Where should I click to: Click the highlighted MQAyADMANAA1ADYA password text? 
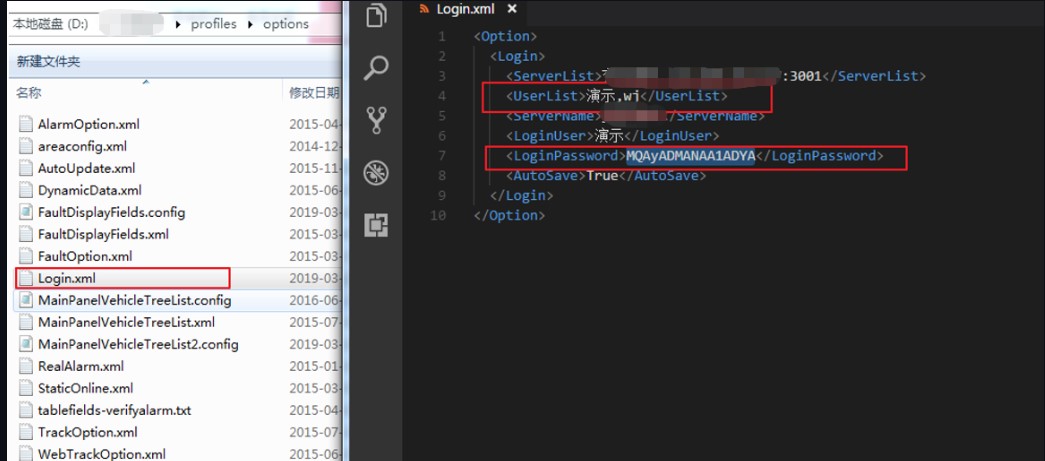pos(690,156)
